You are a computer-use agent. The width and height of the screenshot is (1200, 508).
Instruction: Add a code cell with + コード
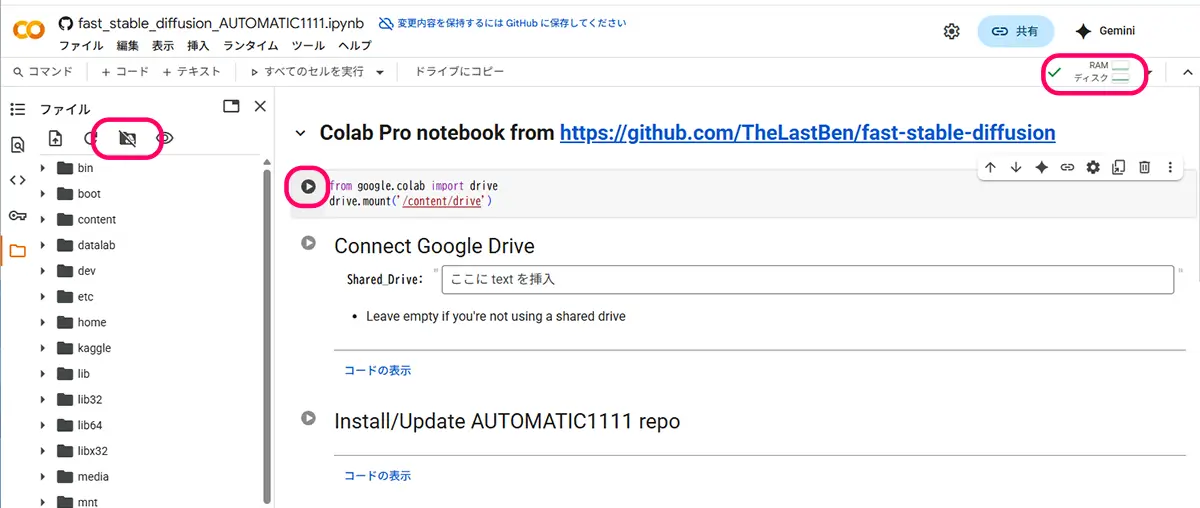pyautogui.click(x=125, y=72)
